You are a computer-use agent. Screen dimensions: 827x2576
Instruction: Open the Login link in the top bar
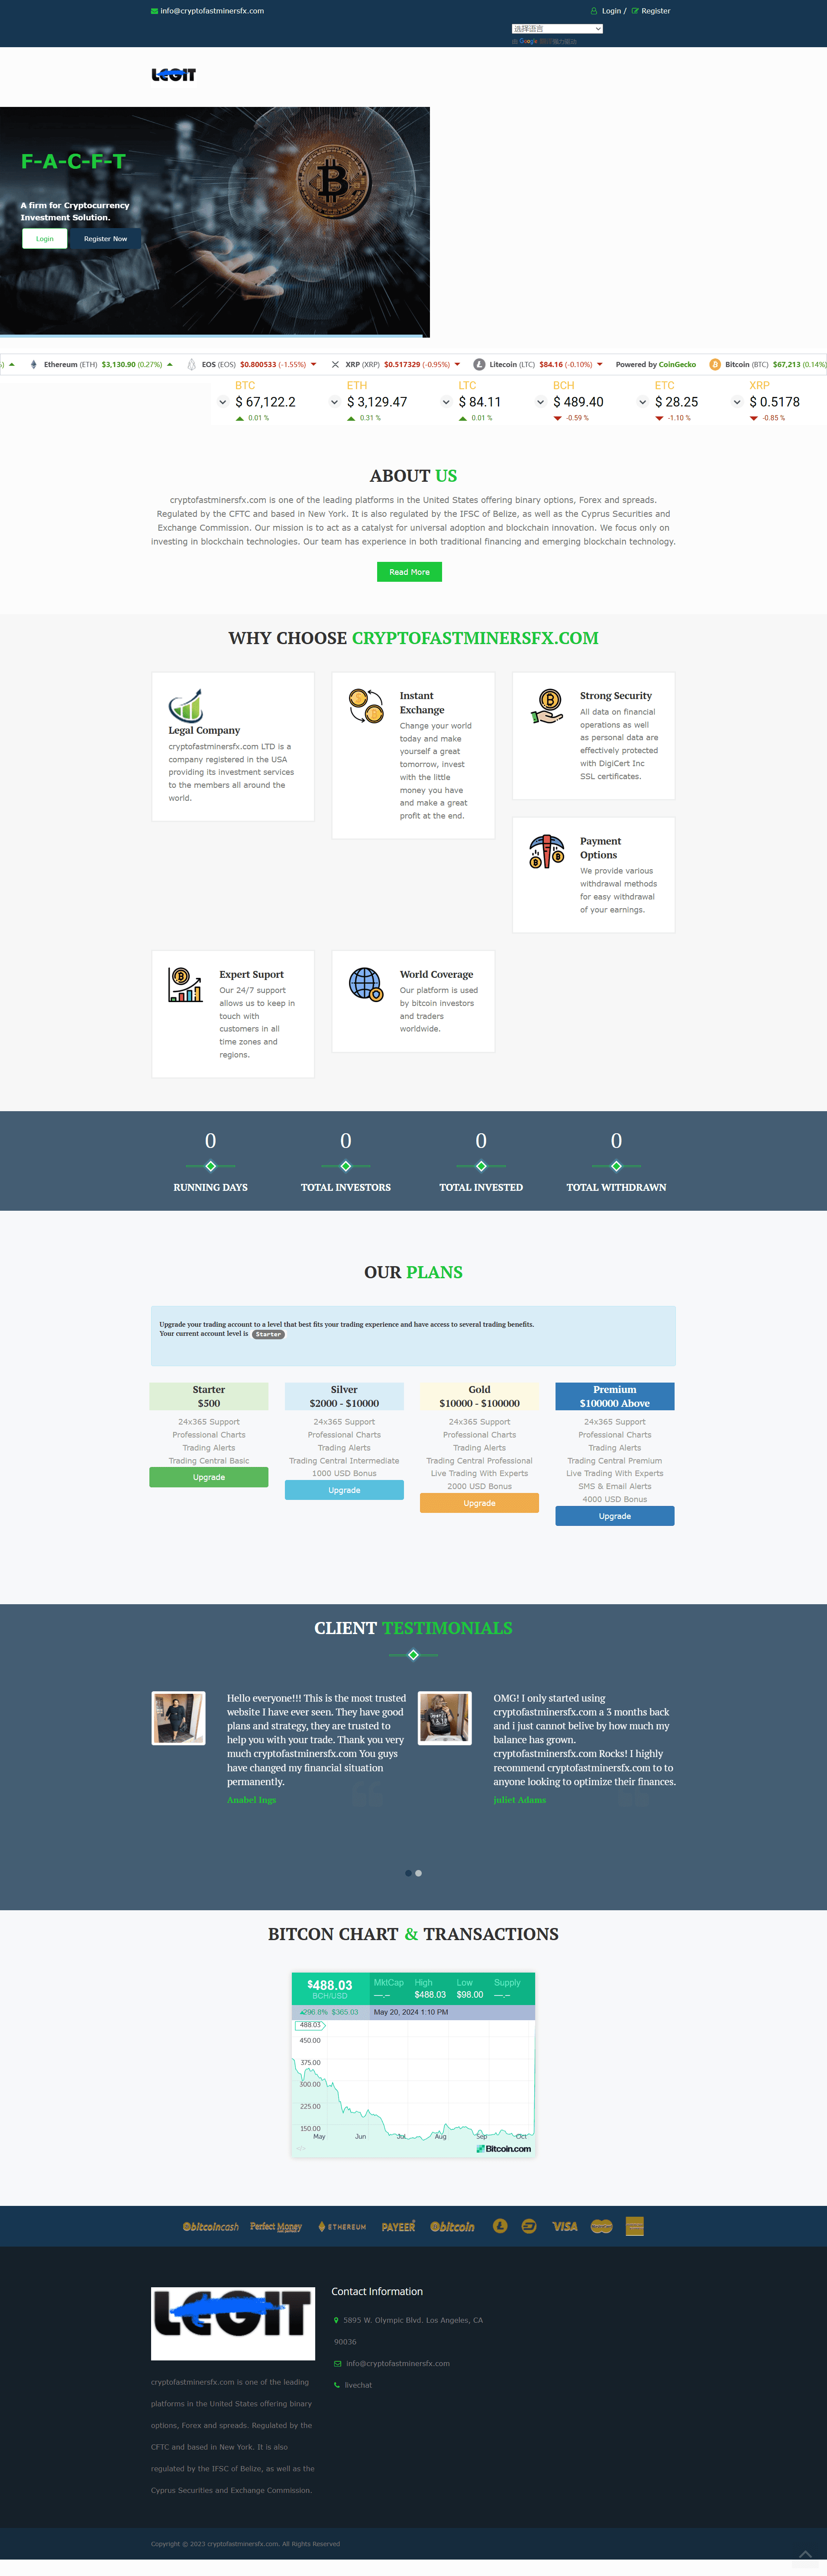(607, 11)
